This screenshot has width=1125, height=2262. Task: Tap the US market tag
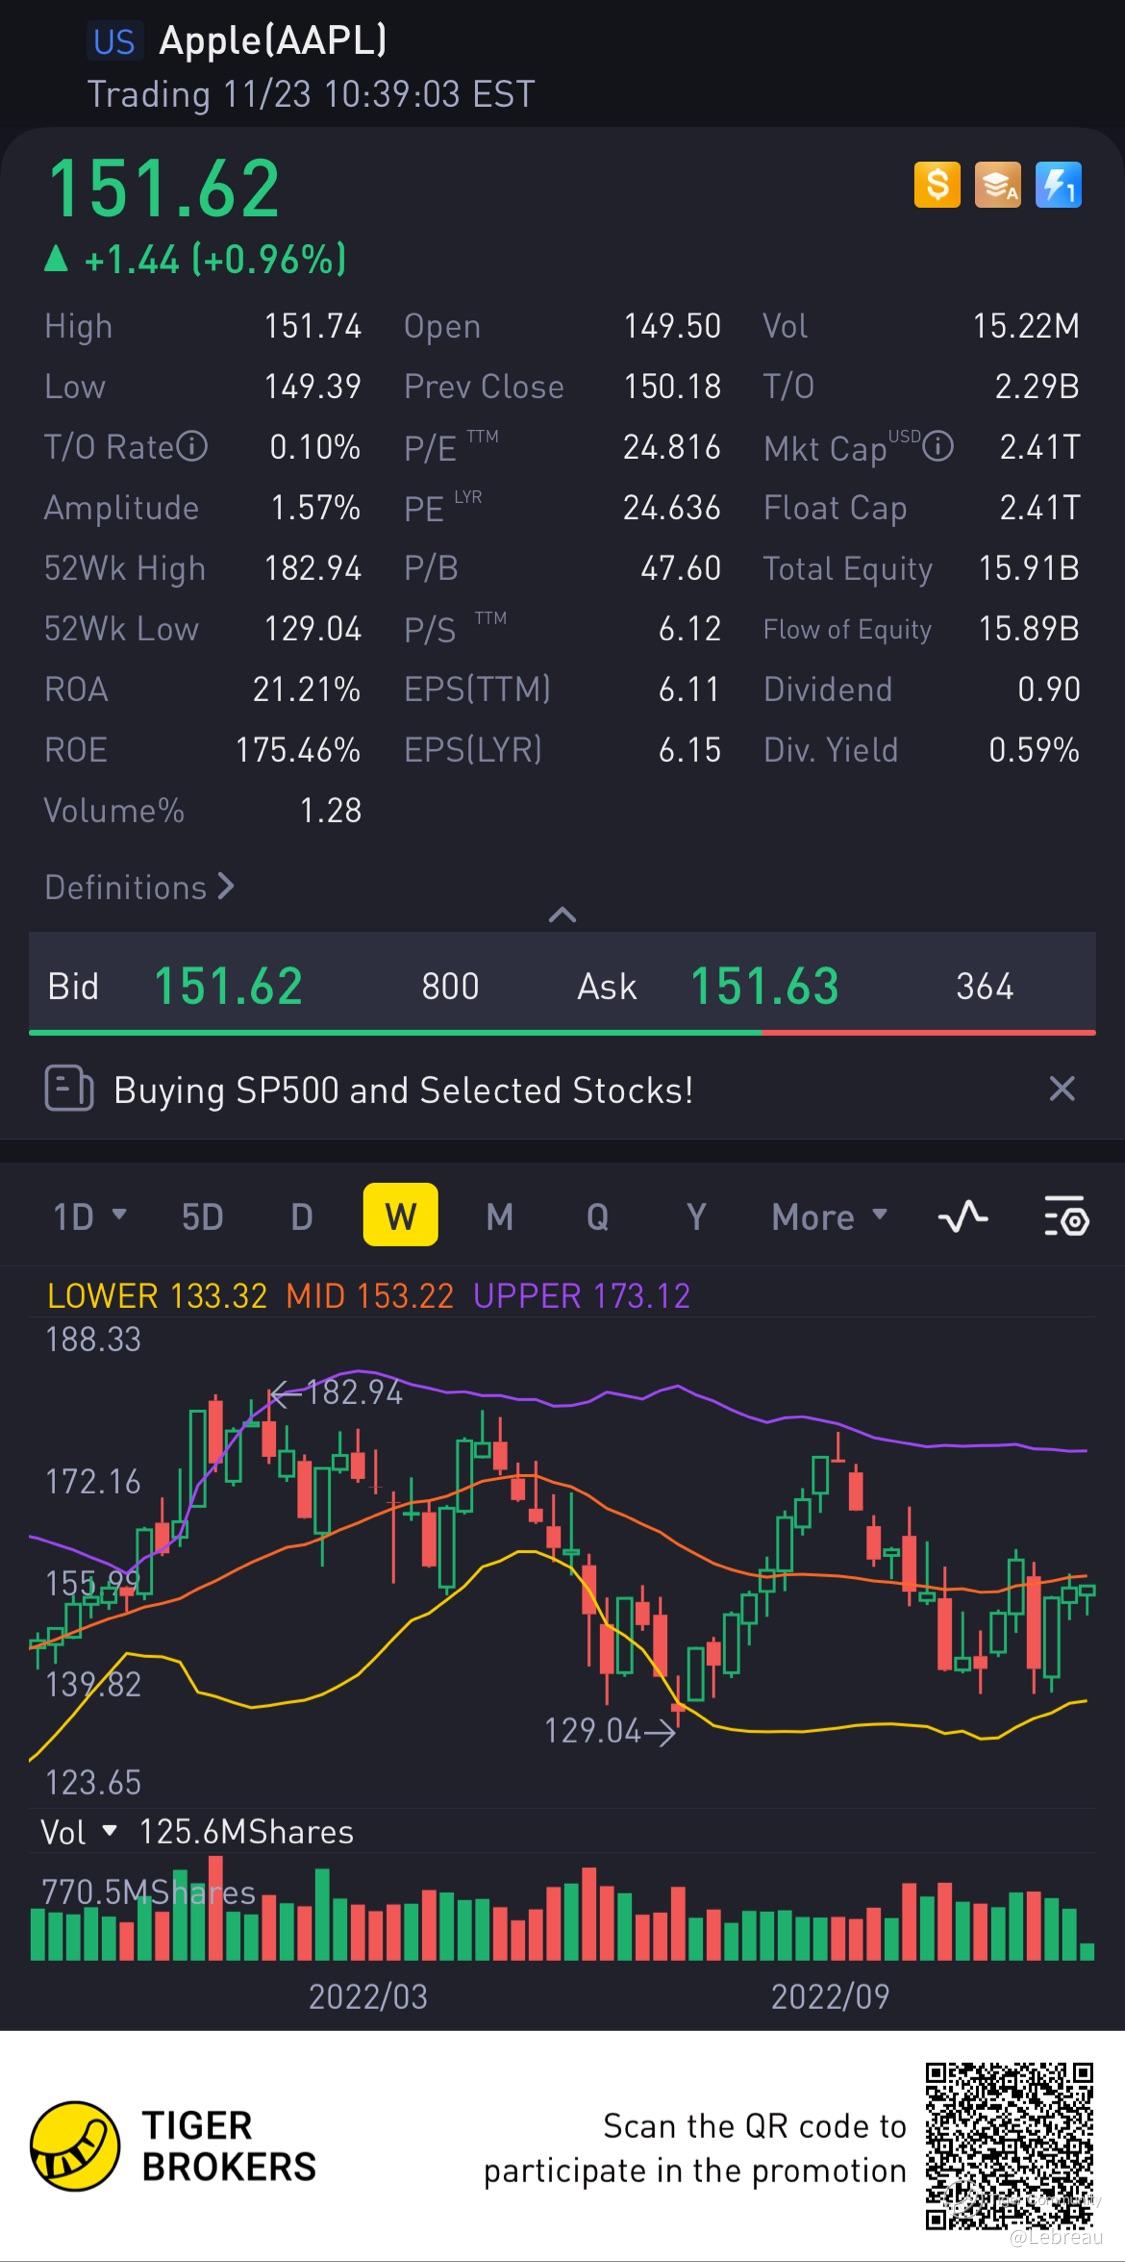(x=114, y=42)
